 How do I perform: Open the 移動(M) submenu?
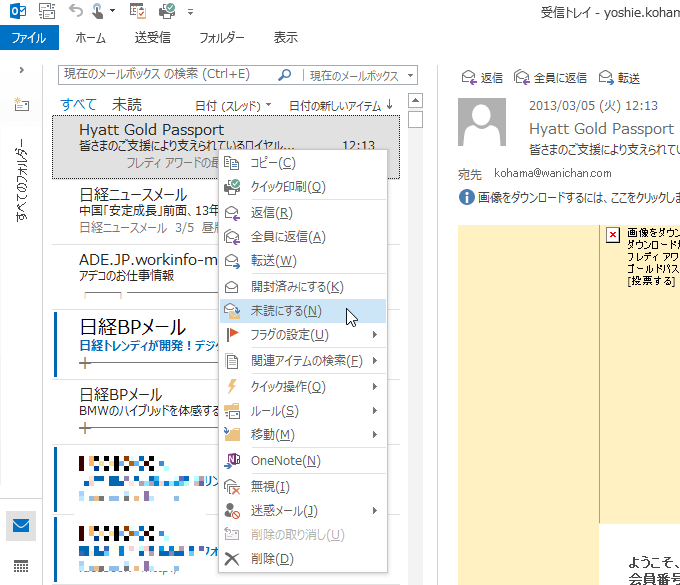pyautogui.click(x=303, y=435)
